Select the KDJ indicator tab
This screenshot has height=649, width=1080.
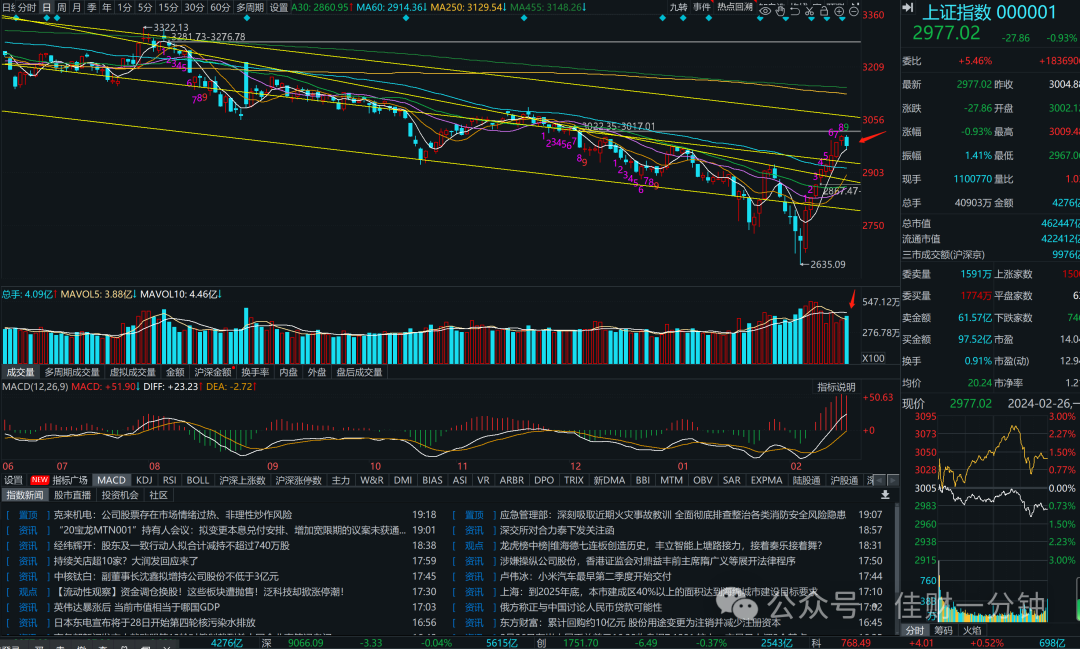click(144, 480)
